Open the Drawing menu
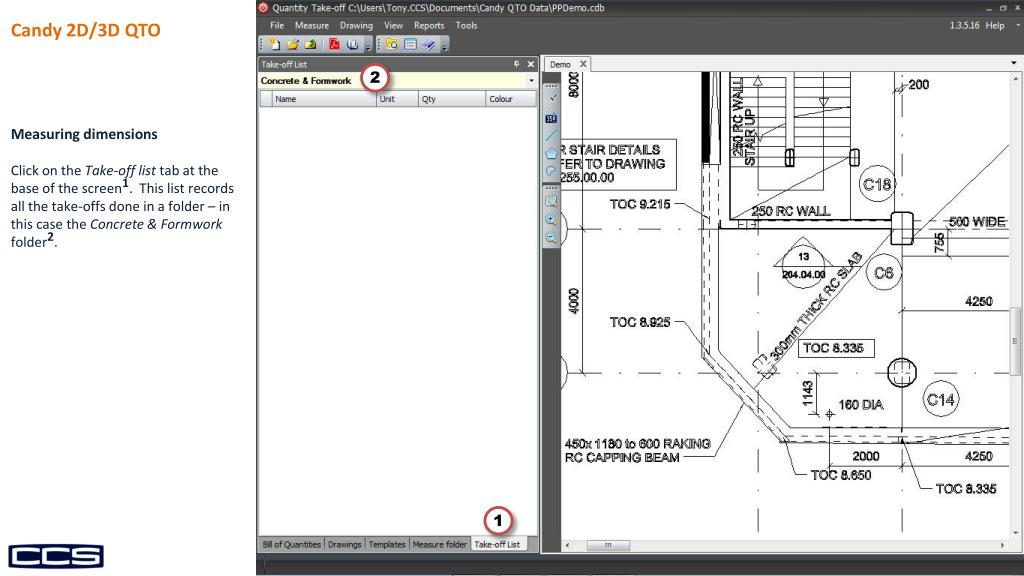The width and height of the screenshot is (1024, 576). click(356, 25)
